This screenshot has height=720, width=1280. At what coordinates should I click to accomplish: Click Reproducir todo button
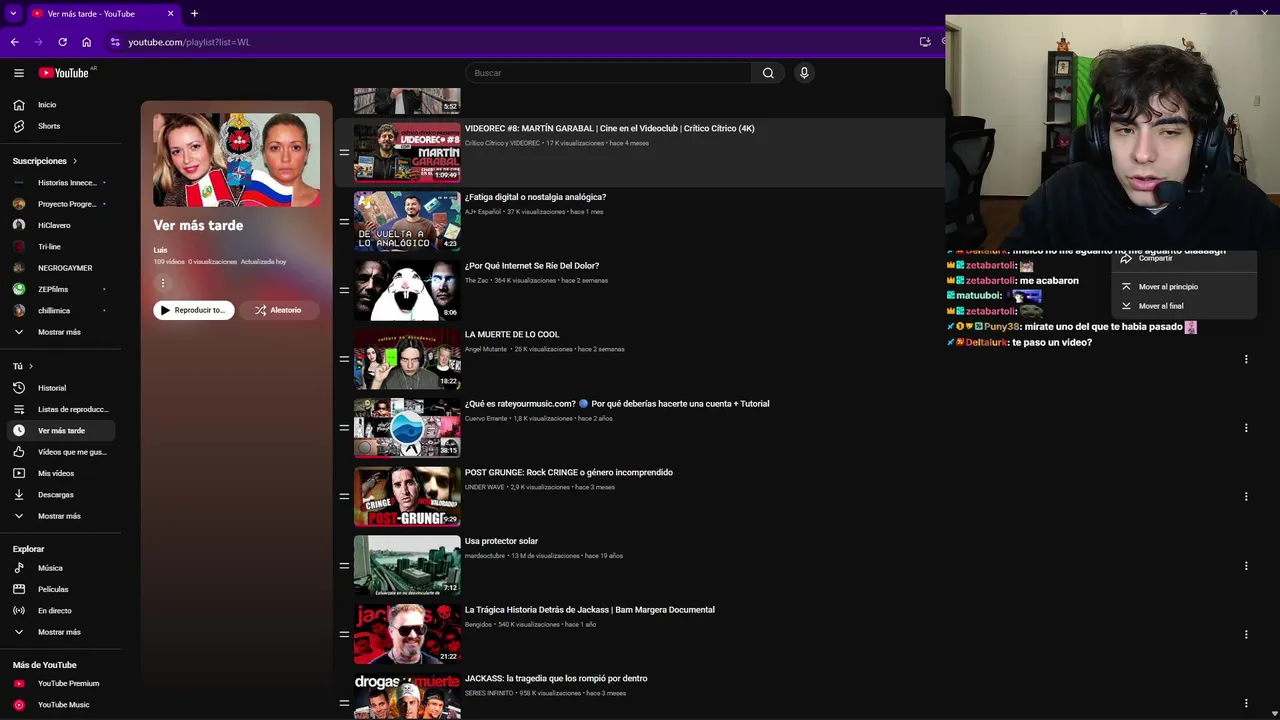click(x=194, y=310)
